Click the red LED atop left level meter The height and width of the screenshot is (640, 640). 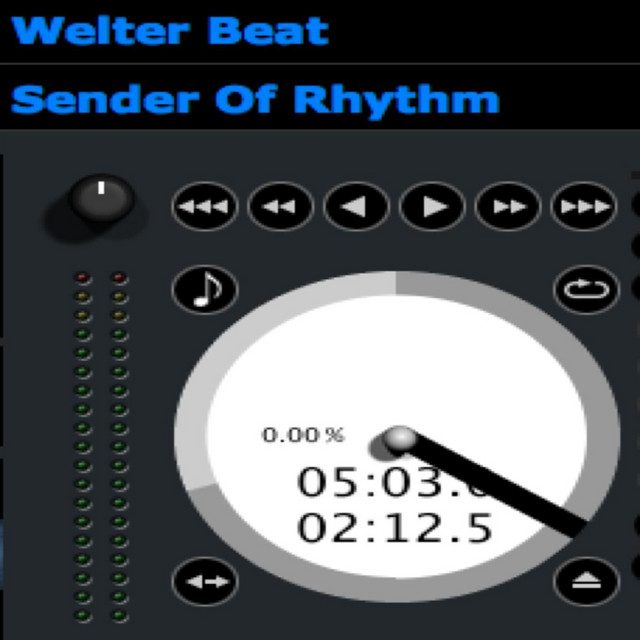[x=83, y=278]
